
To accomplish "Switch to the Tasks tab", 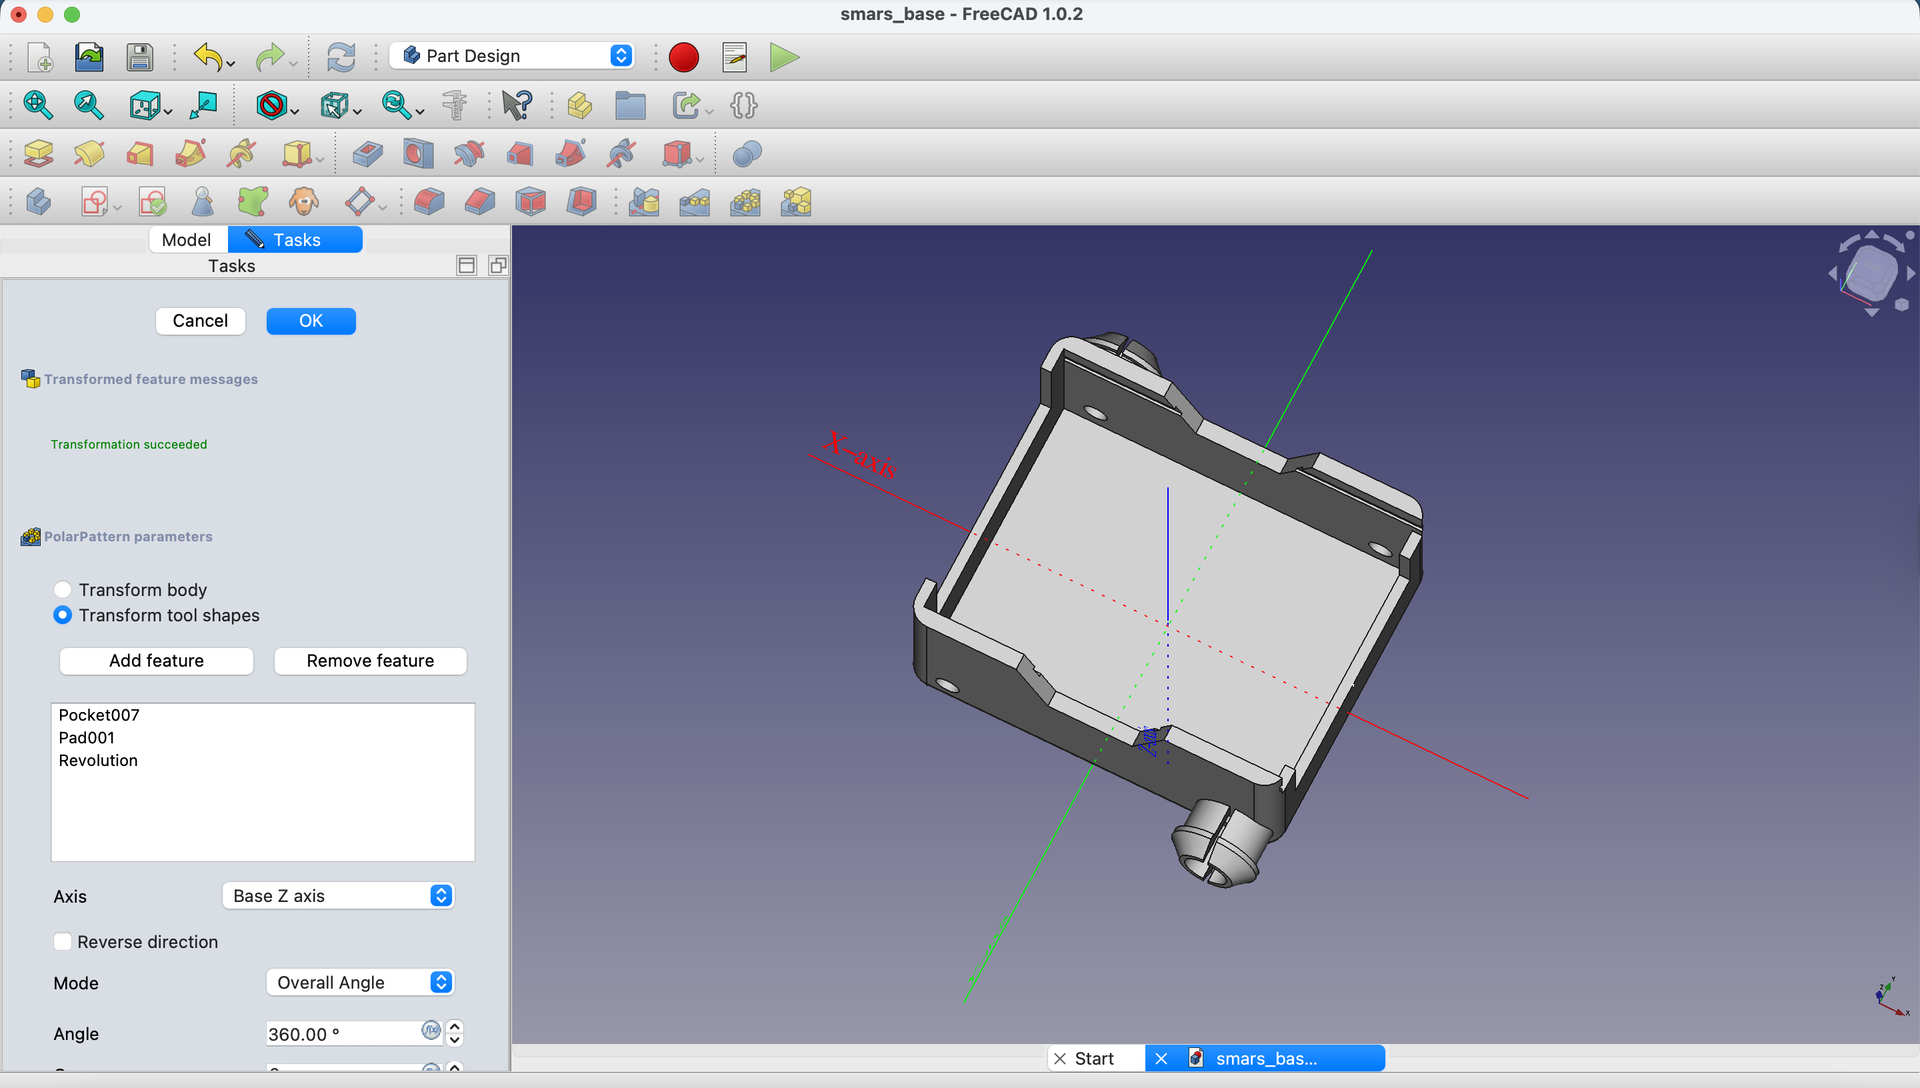I will (295, 240).
